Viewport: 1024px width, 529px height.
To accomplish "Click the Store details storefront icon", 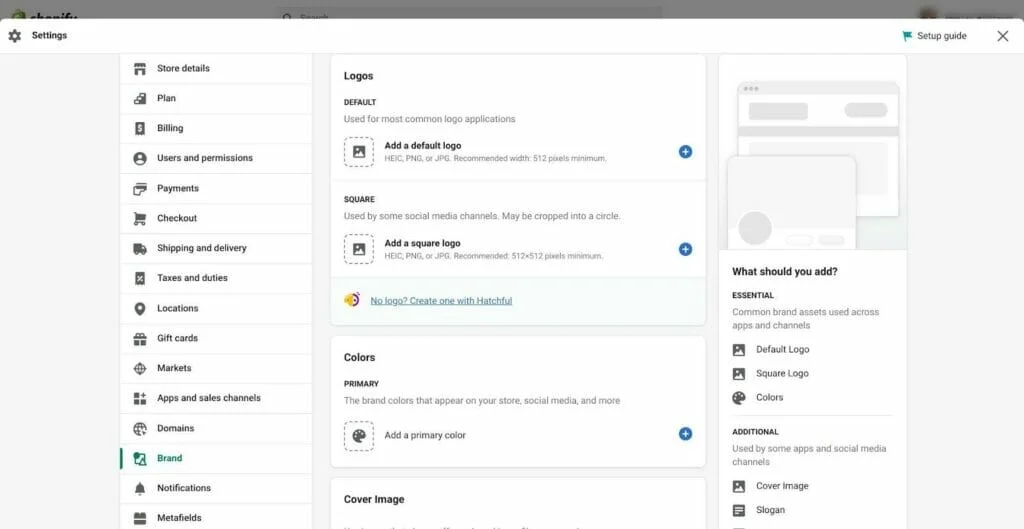I will point(140,69).
